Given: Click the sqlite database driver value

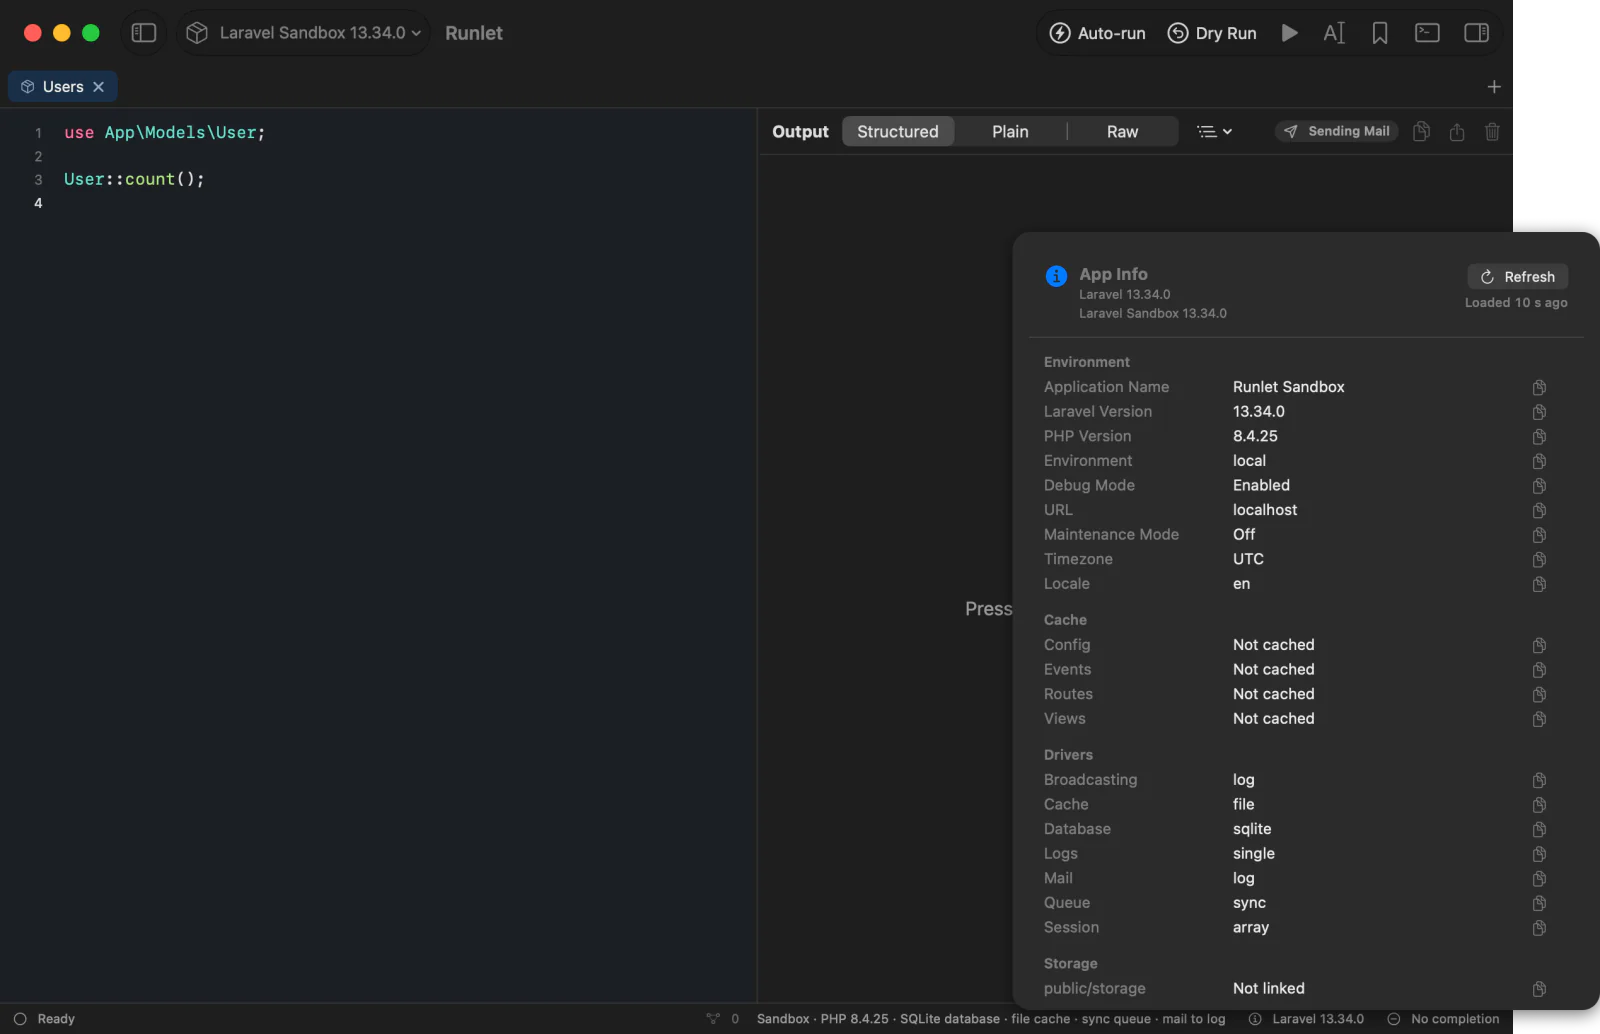Looking at the screenshot, I should coord(1252,829).
